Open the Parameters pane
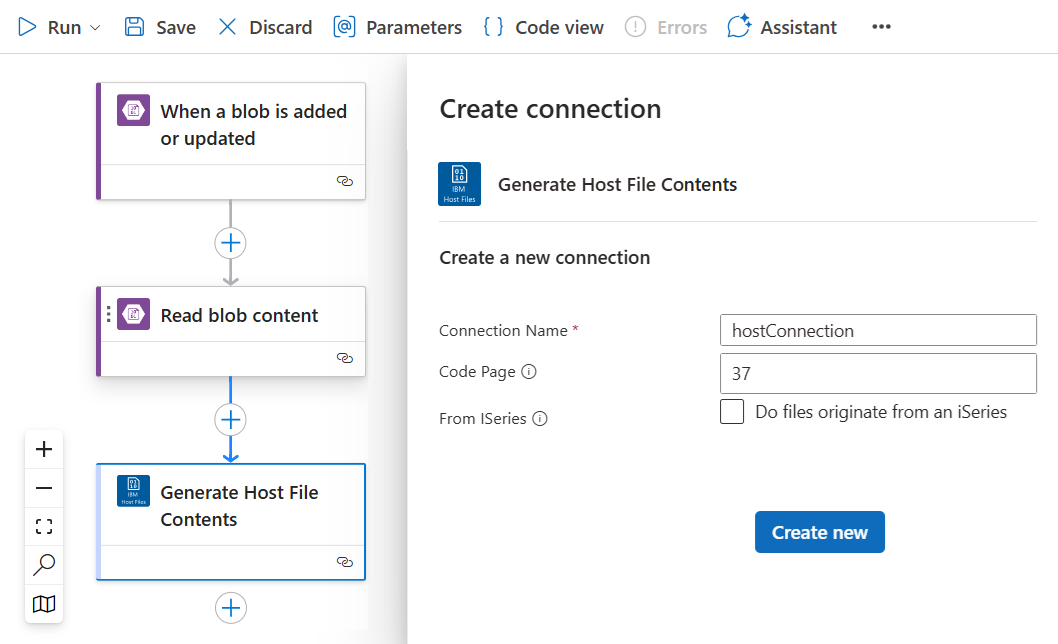The height and width of the screenshot is (644, 1058). 397,27
